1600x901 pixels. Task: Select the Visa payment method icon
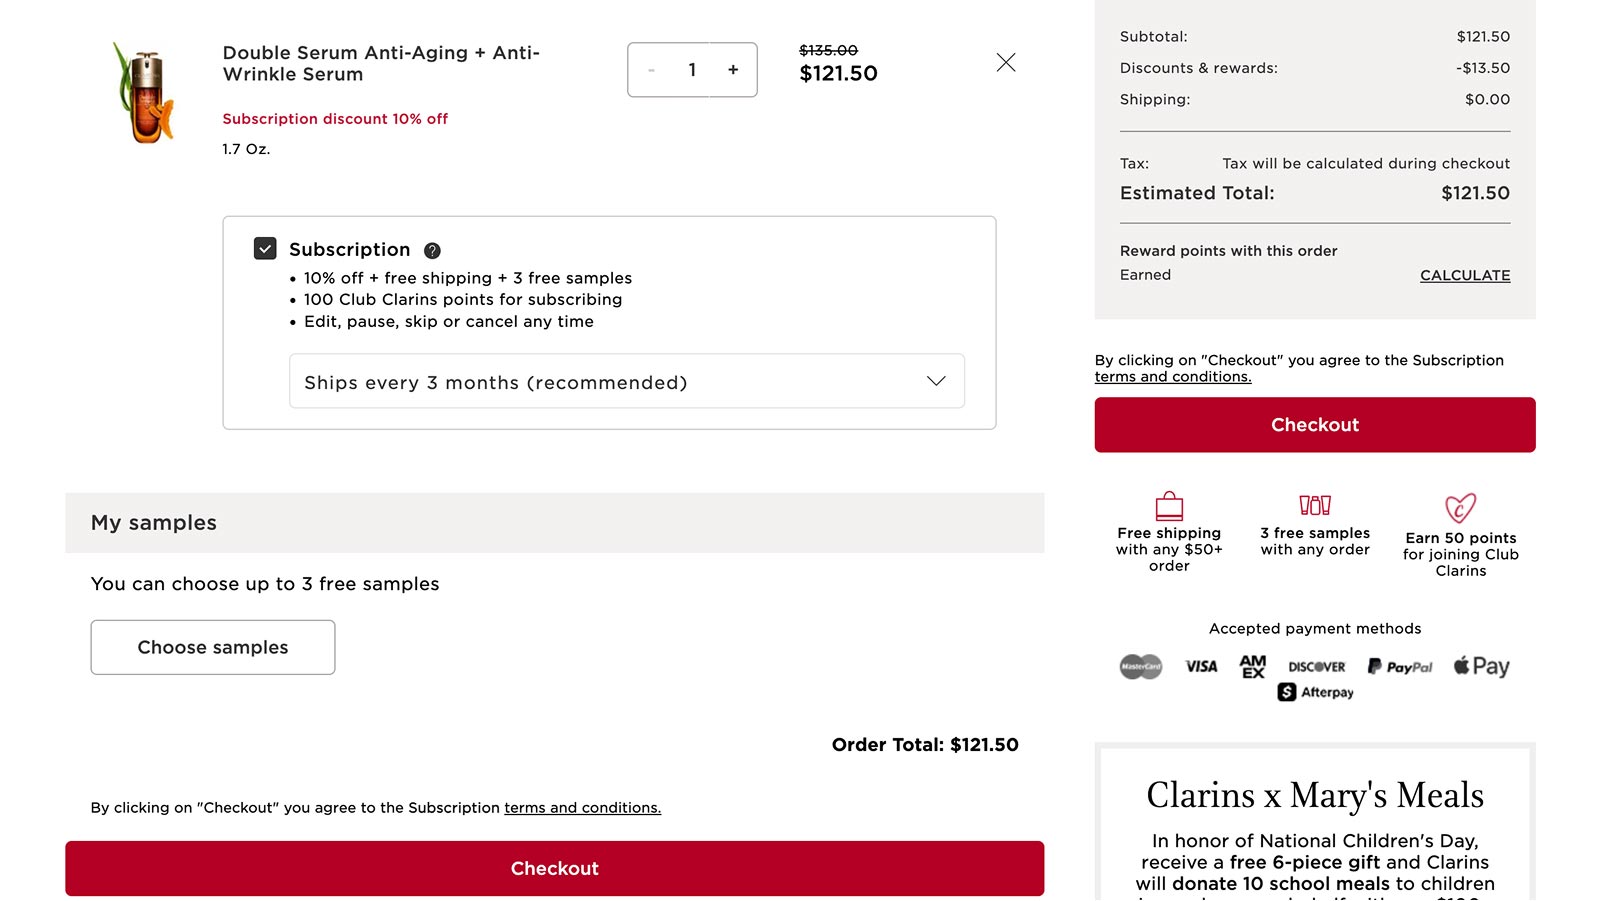pos(1201,666)
